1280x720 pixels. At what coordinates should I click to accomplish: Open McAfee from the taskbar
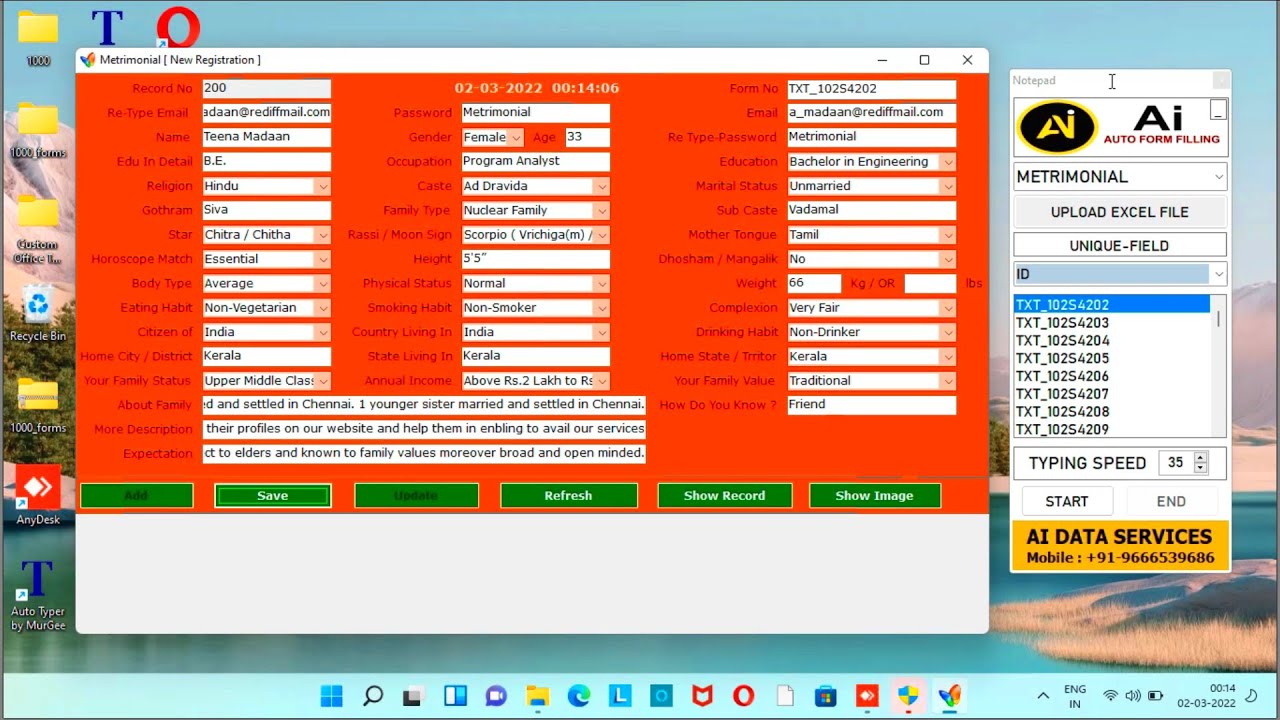702,695
